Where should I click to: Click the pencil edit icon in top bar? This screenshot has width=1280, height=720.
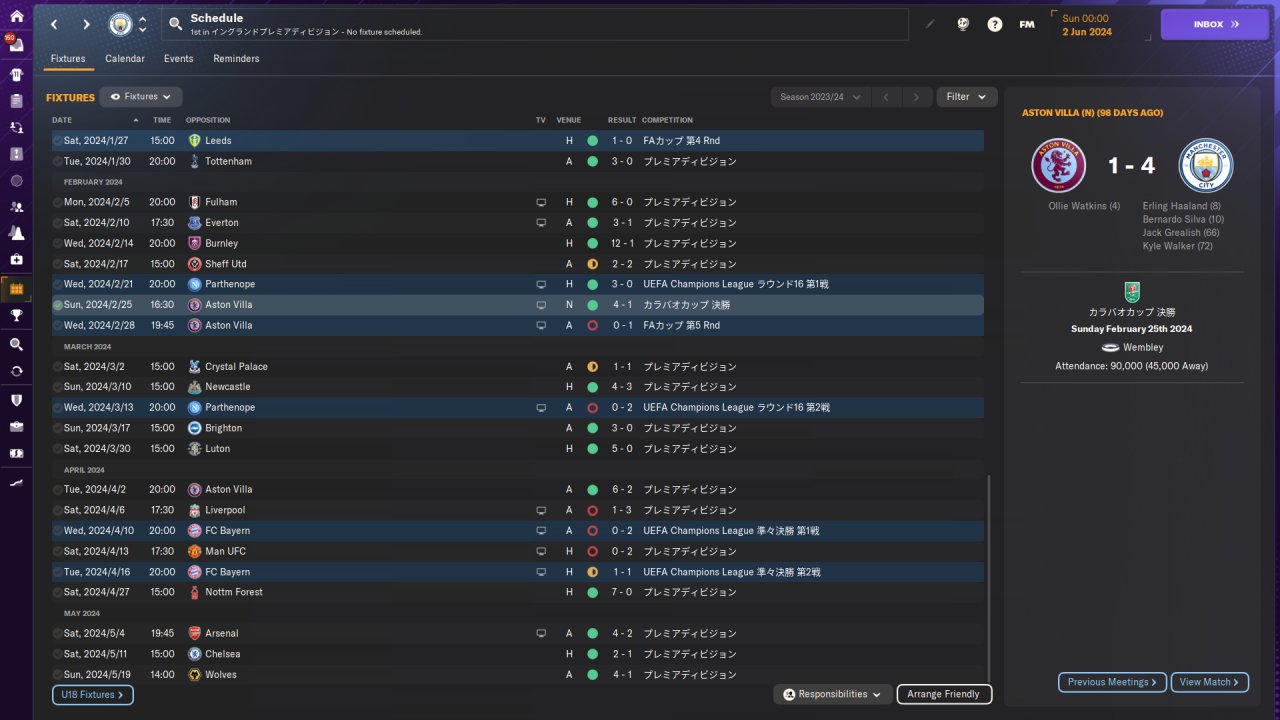pos(930,24)
